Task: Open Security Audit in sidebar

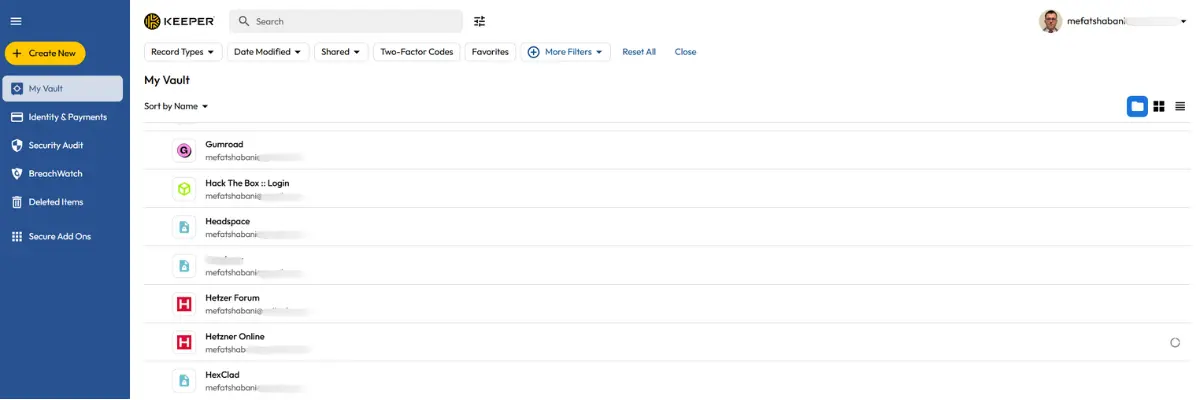Action: [56, 145]
